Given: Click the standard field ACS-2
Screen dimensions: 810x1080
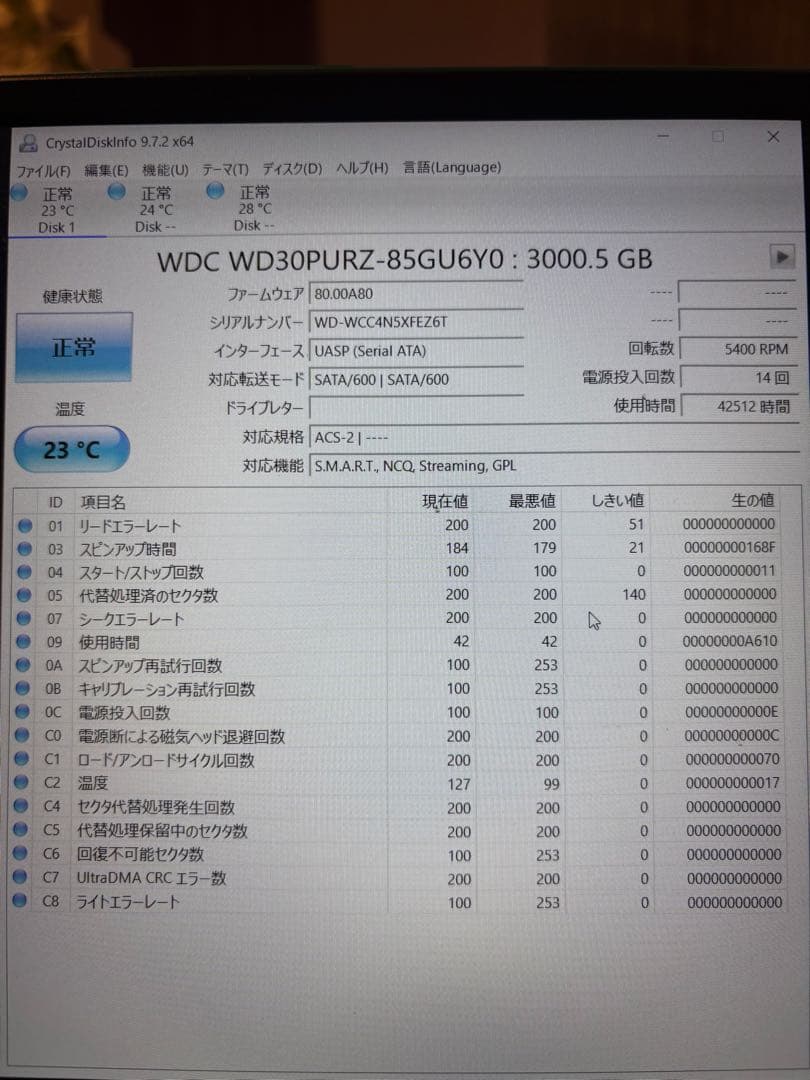Looking at the screenshot, I should [553, 437].
